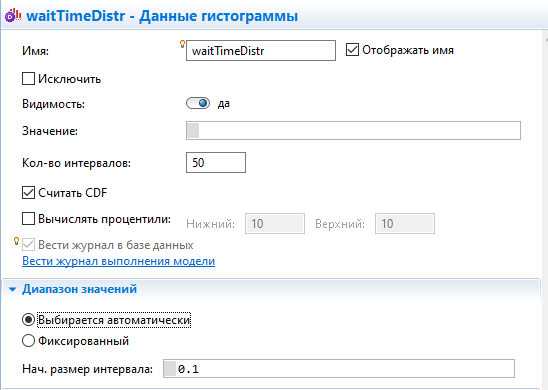Uncheck the Считать CDF option

pos(28,193)
